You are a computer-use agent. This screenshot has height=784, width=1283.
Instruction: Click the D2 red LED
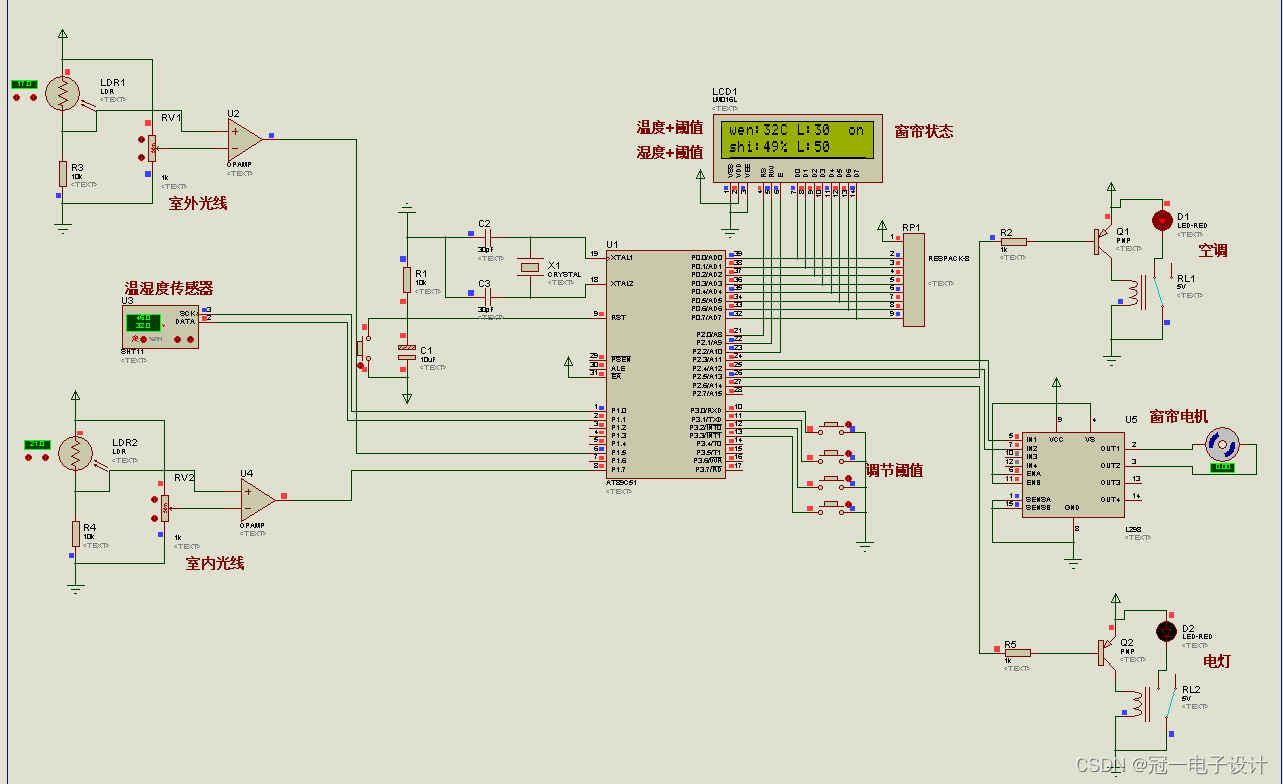pyautogui.click(x=1165, y=631)
